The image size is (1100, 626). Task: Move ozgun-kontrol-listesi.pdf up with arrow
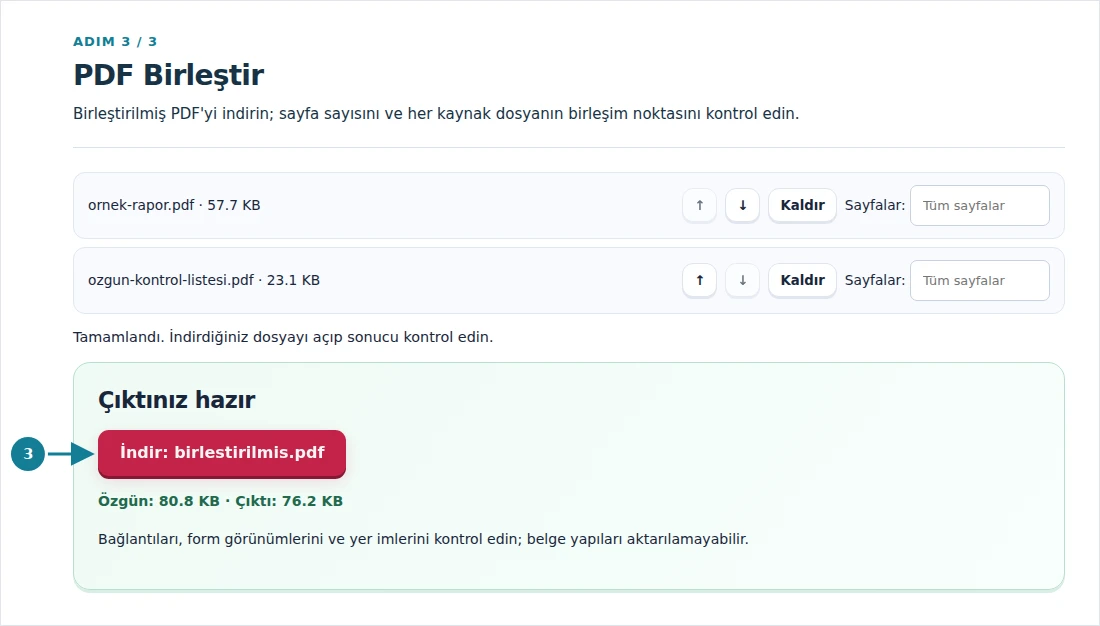click(x=699, y=281)
